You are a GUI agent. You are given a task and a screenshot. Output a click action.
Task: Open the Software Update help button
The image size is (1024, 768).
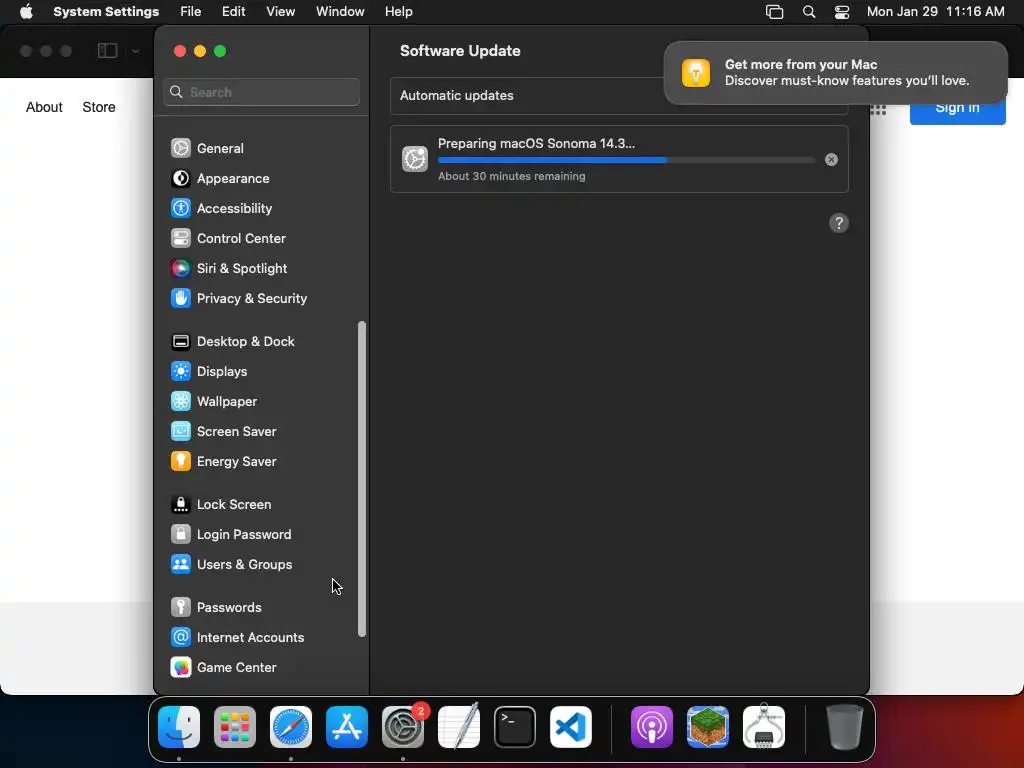(x=839, y=223)
